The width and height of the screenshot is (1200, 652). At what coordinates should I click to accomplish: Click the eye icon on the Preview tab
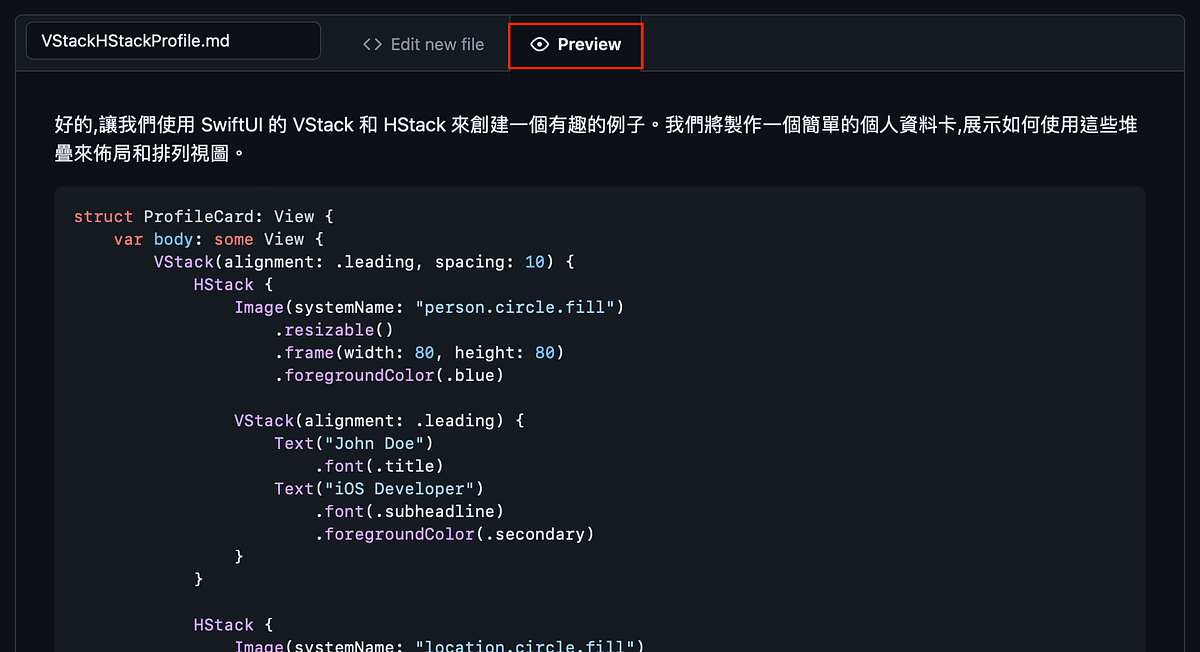pos(540,44)
